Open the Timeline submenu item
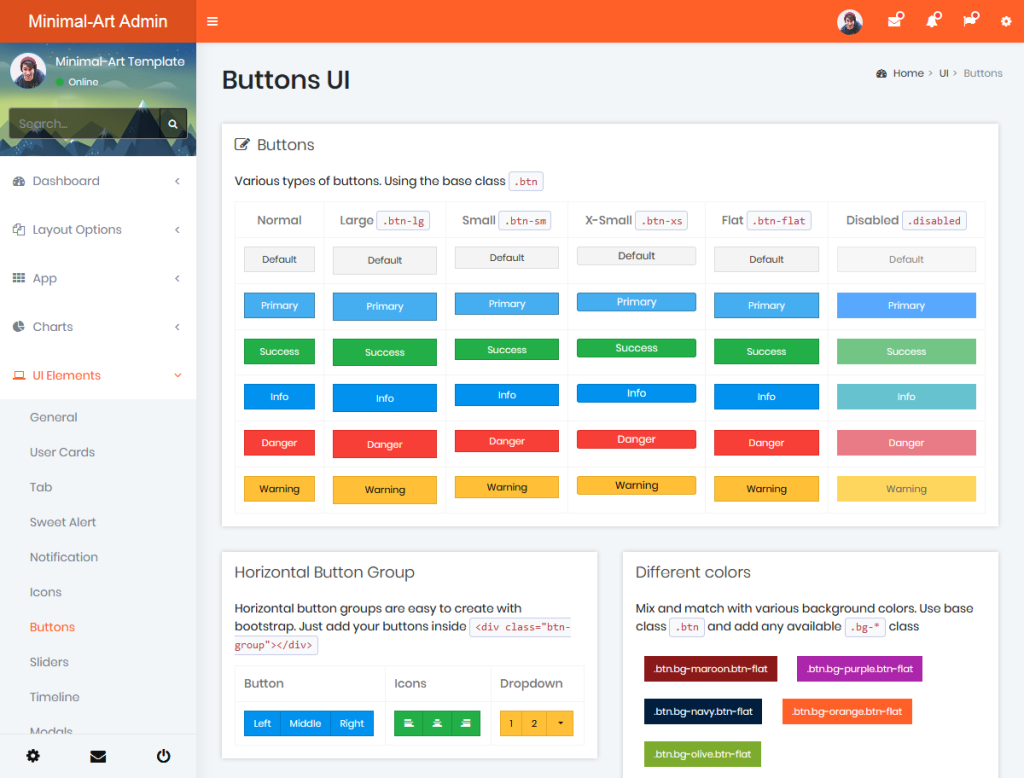Screen dimensions: 1024x778 (54, 697)
